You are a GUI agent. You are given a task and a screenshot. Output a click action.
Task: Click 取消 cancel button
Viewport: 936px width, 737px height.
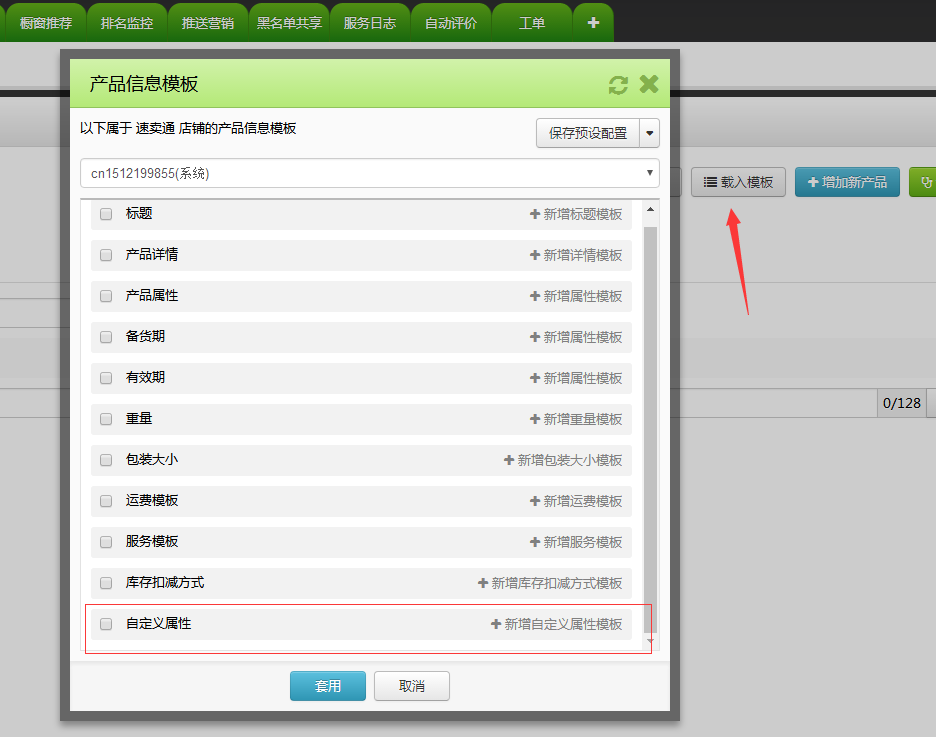(412, 686)
